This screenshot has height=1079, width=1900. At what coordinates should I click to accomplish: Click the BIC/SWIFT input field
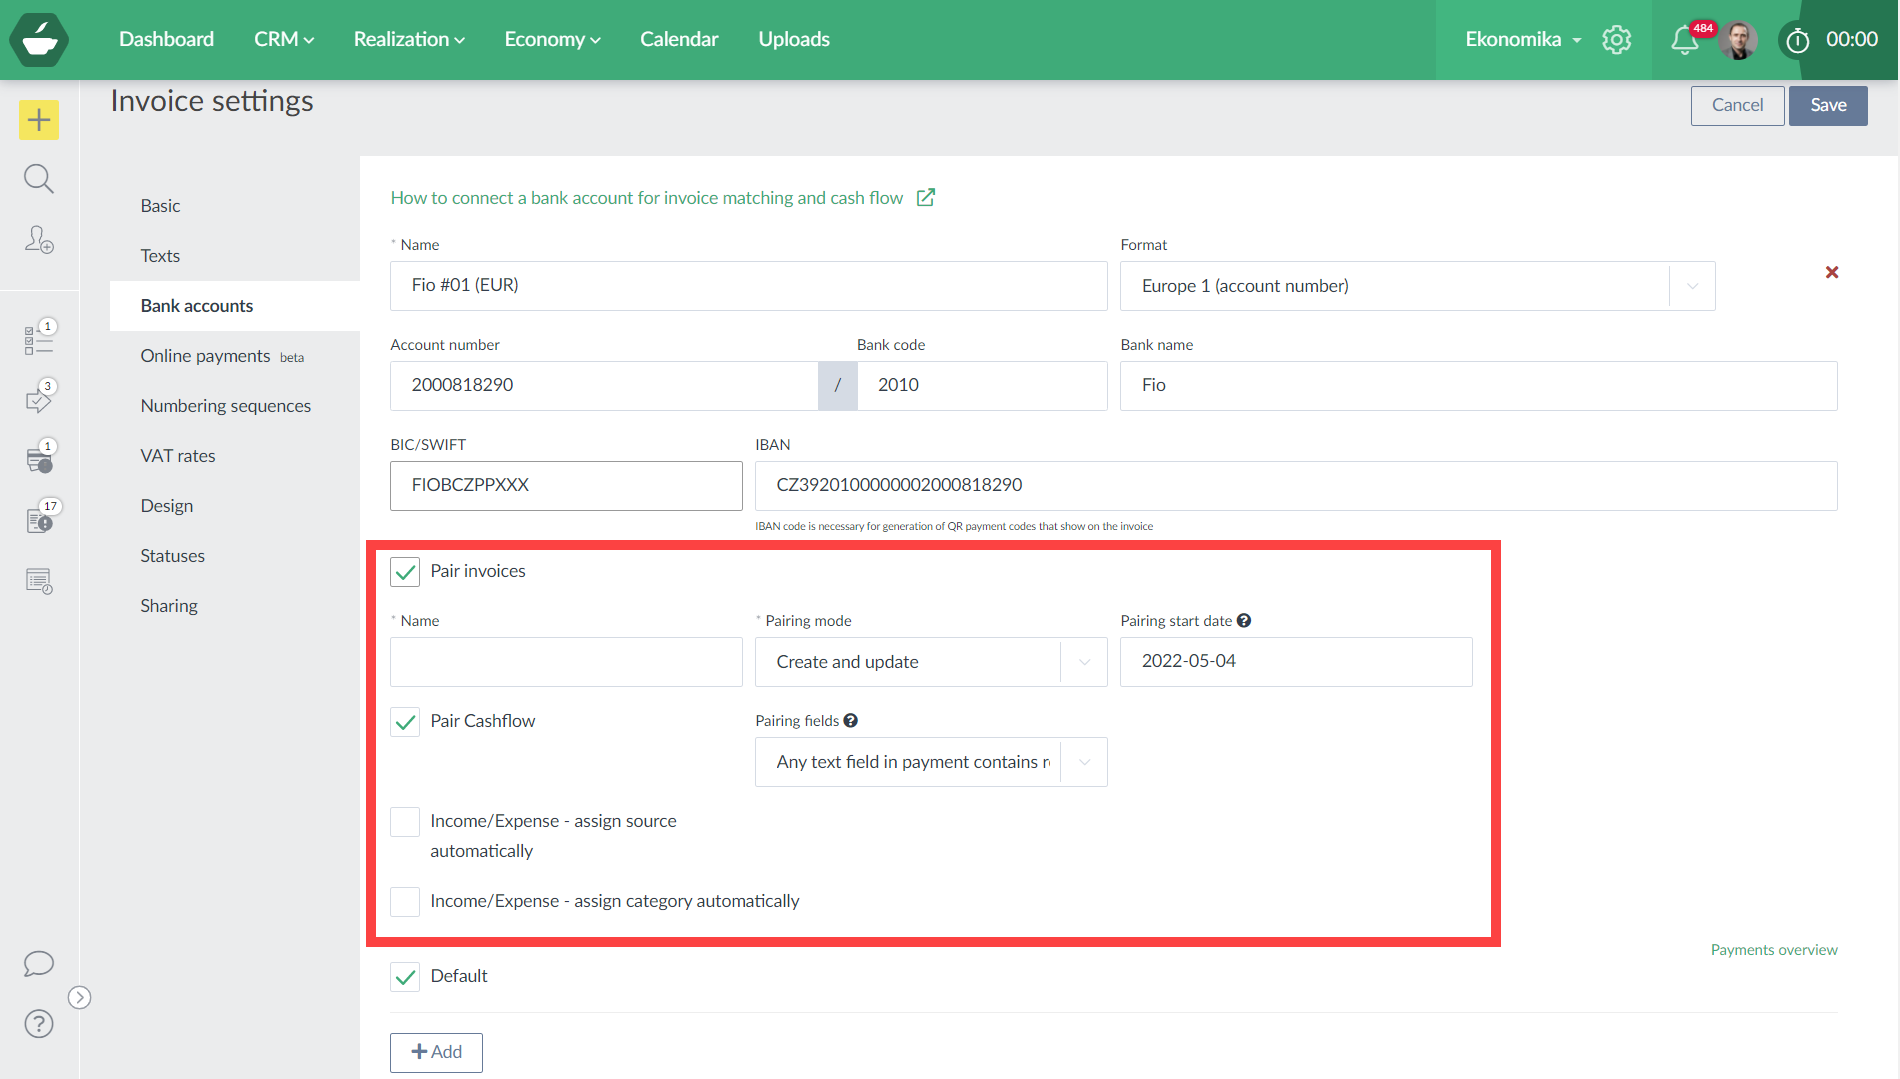coord(566,486)
